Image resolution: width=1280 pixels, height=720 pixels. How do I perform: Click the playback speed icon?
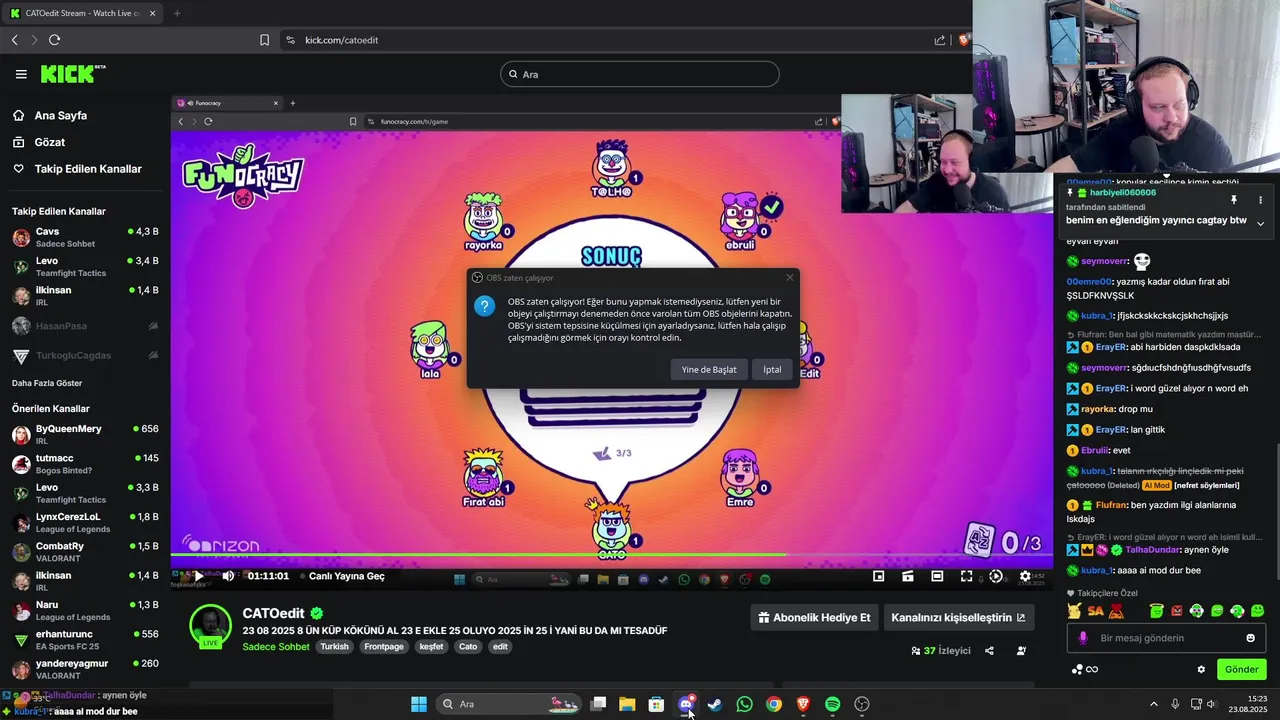[996, 576]
